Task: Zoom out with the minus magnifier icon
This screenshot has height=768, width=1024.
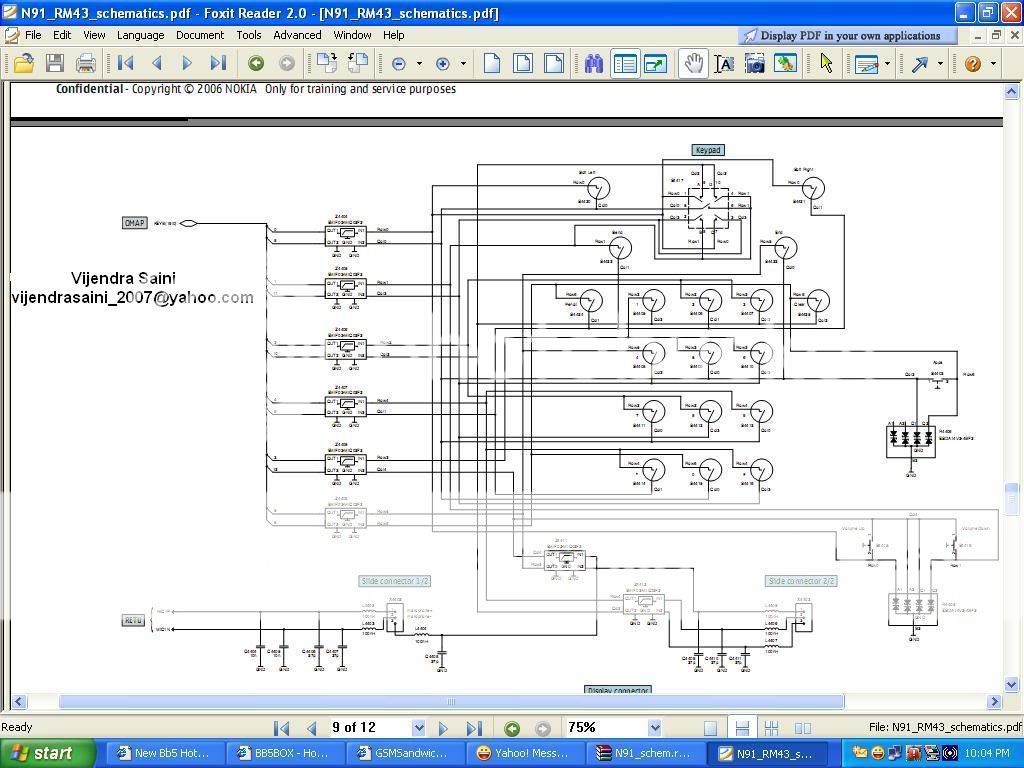Action: point(399,63)
